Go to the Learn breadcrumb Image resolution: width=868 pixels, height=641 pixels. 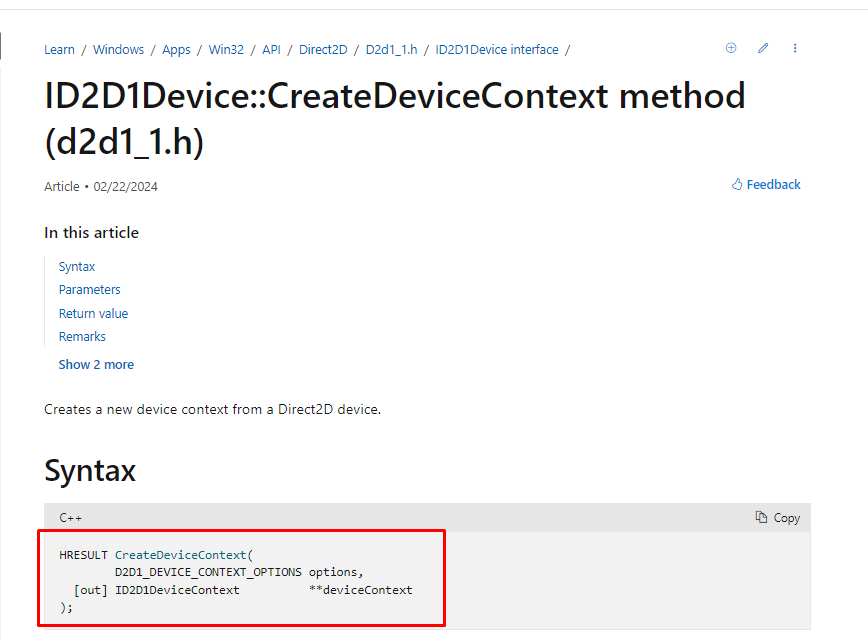59,49
